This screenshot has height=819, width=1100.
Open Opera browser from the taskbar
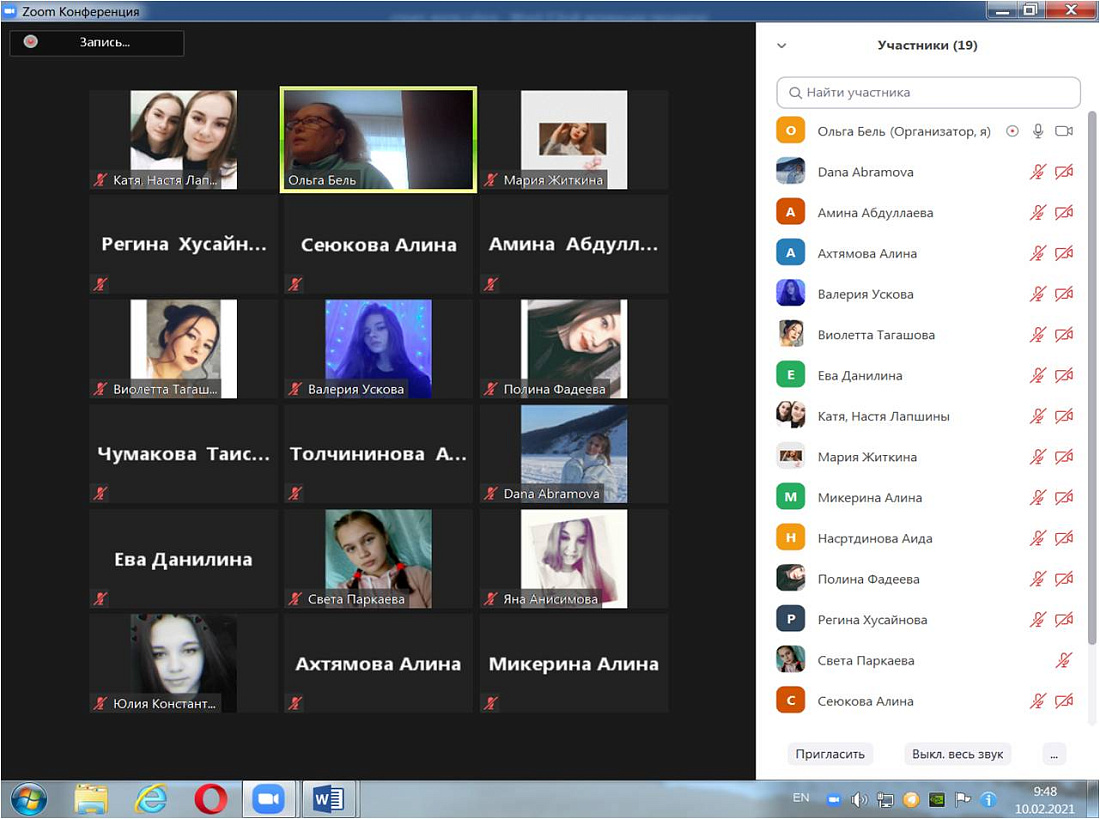[210, 798]
